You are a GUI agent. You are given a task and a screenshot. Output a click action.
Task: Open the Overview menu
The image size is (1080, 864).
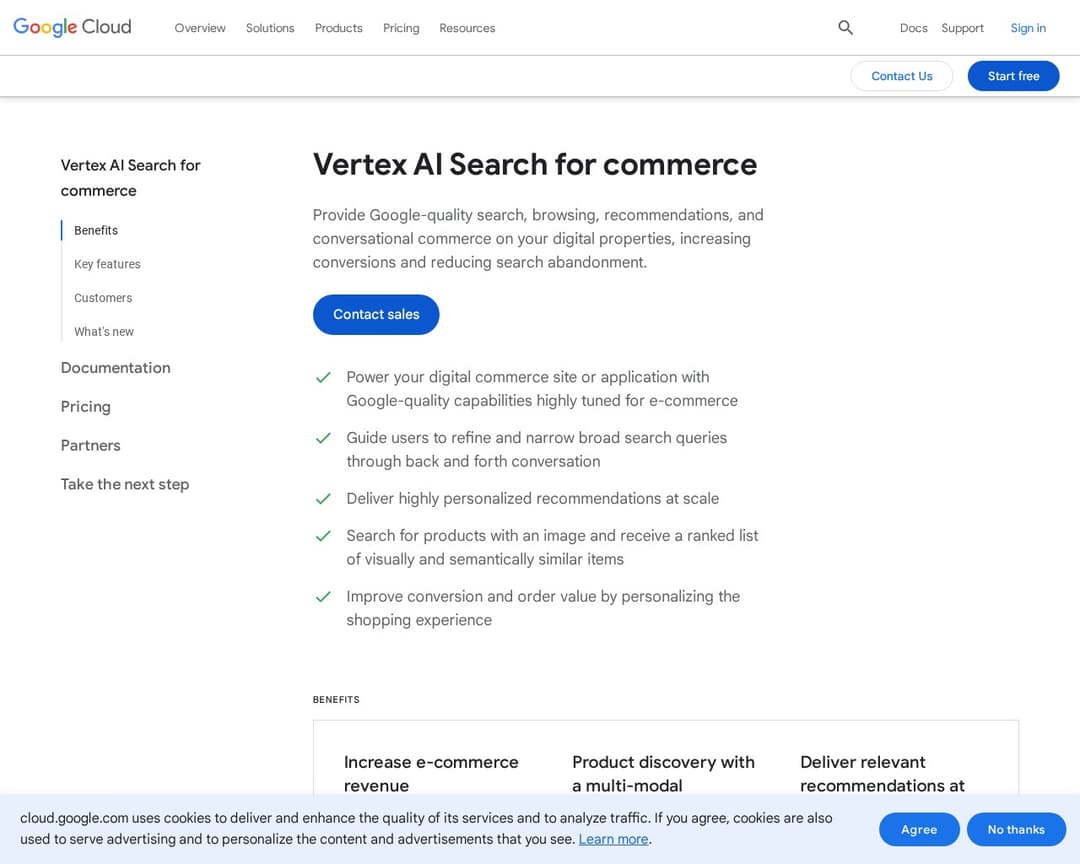[200, 28]
